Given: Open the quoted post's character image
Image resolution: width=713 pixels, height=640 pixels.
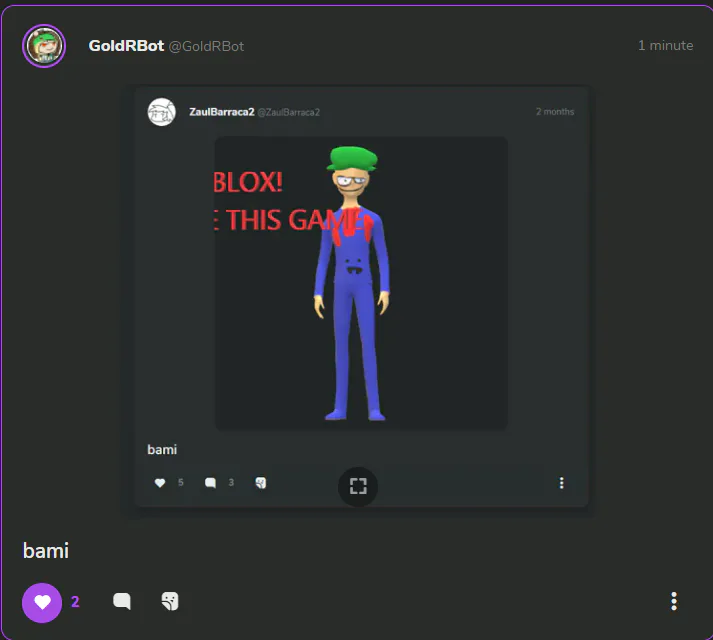Looking at the screenshot, I should pyautogui.click(x=361, y=283).
